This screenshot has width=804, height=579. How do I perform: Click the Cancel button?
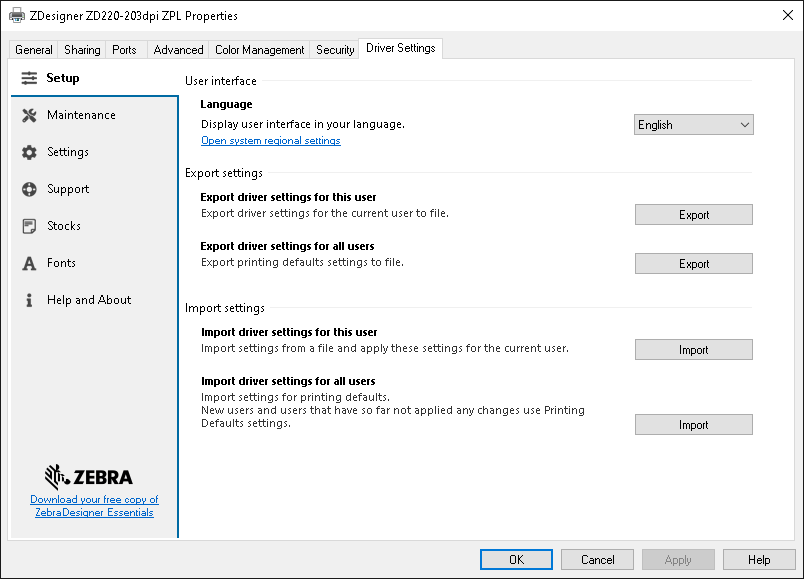597,559
